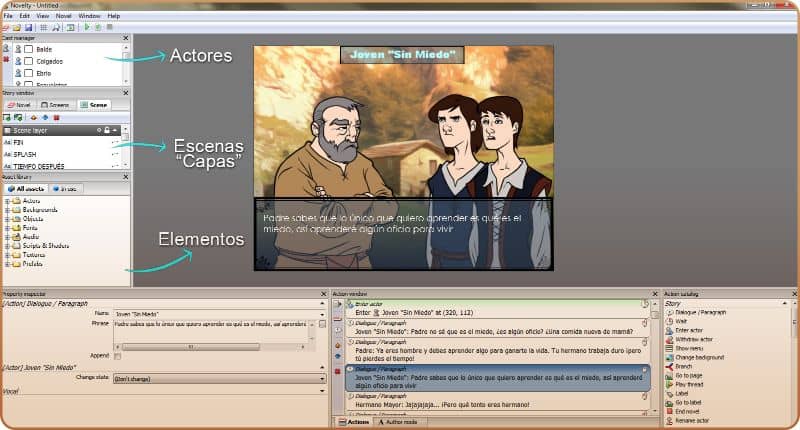Add a Label action from catalog

677,394
